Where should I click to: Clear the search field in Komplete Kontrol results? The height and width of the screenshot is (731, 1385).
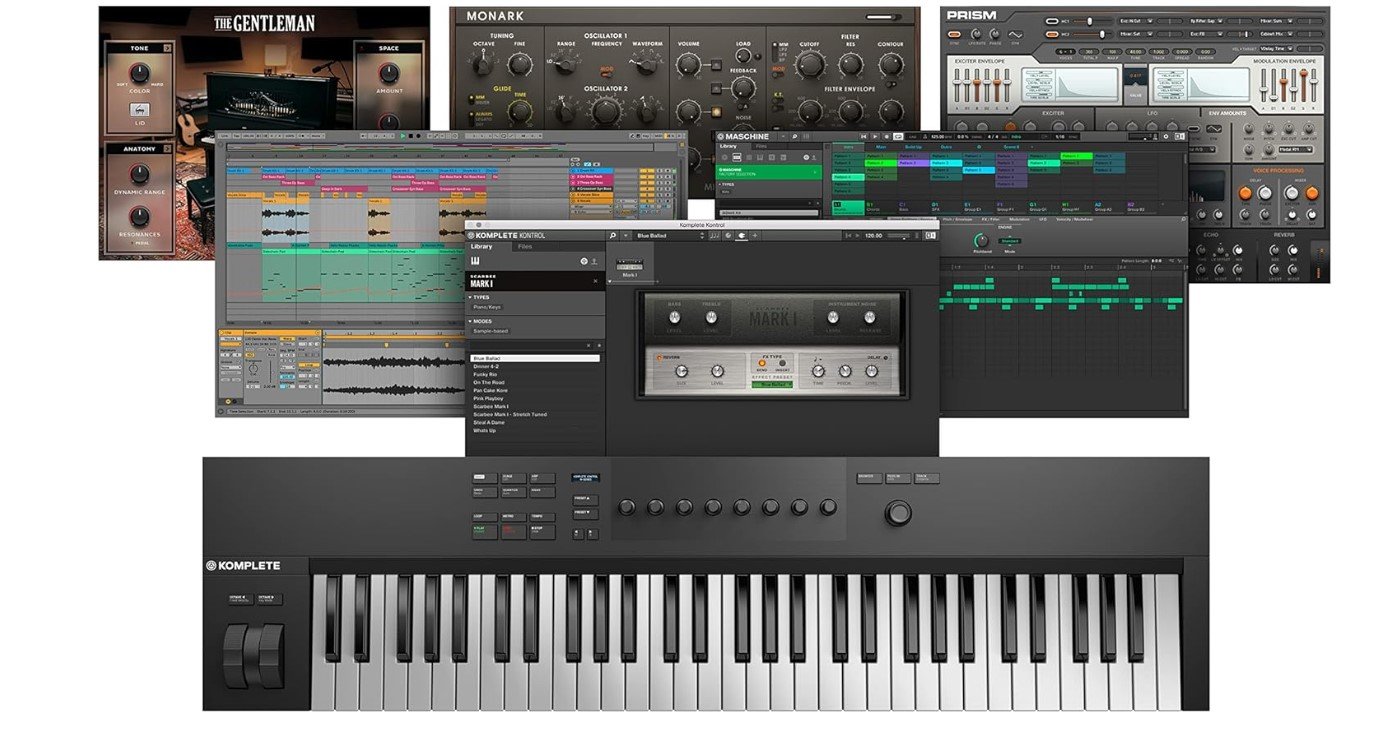tap(588, 345)
